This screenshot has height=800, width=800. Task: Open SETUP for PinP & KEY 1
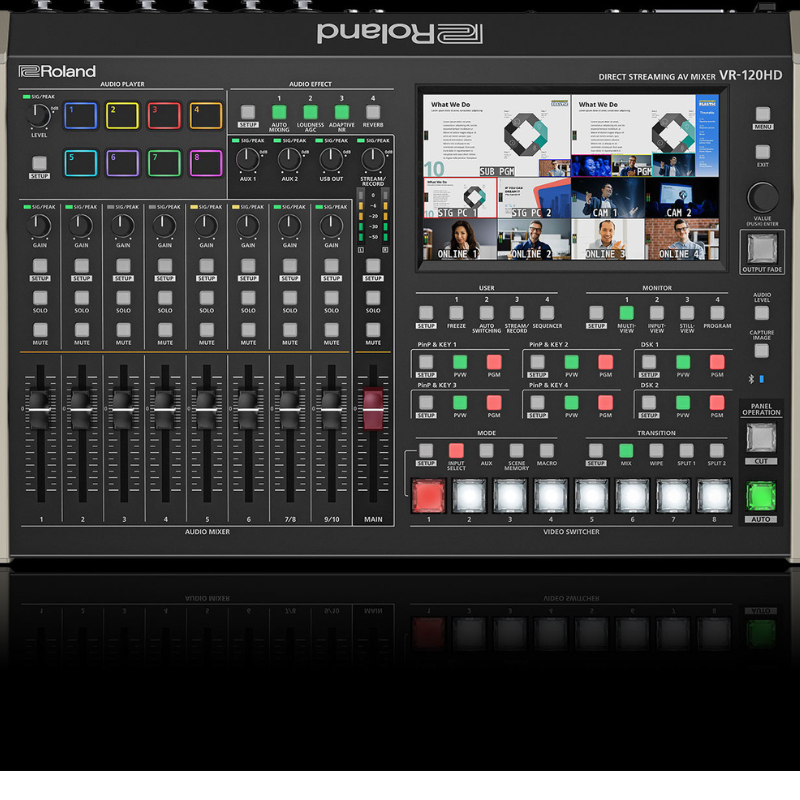[426, 361]
